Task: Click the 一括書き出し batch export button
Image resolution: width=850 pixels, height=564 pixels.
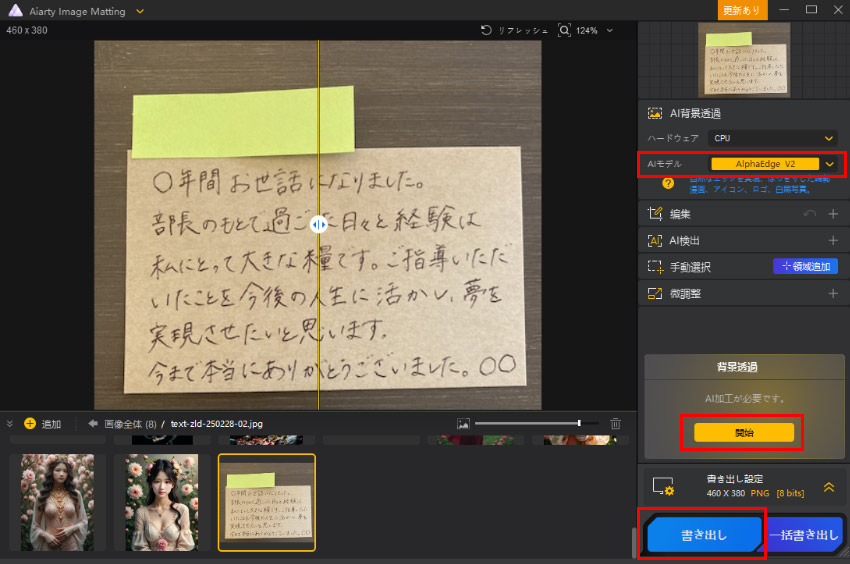Action: pyautogui.click(x=804, y=535)
